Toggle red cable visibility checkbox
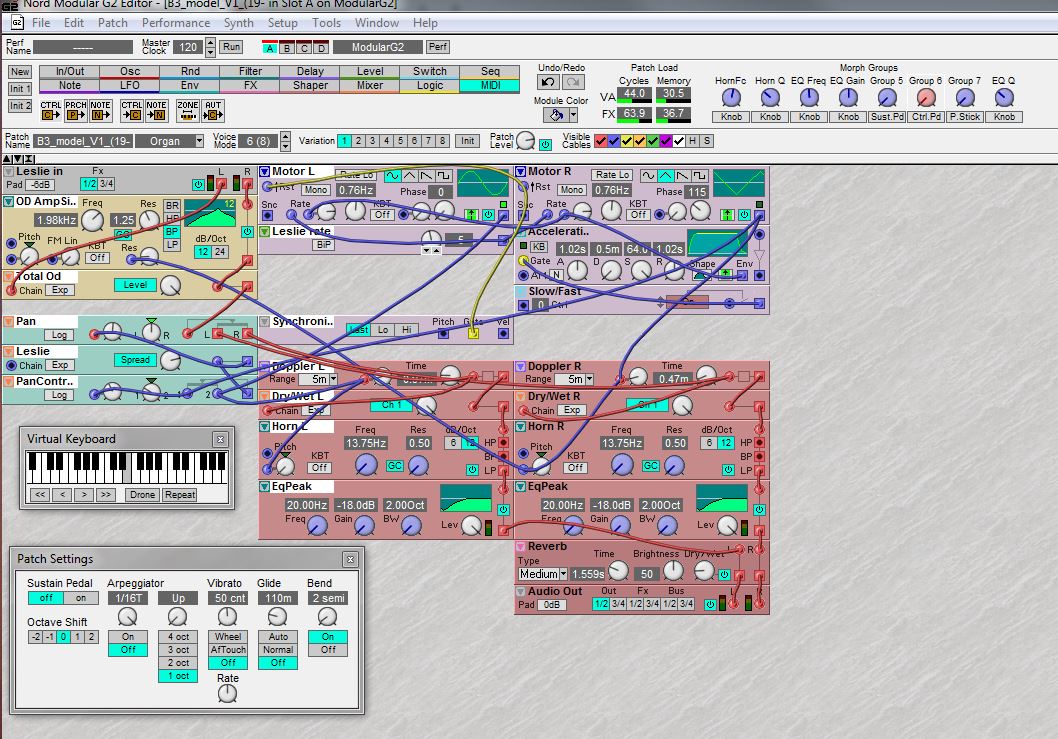Viewport: 1058px width, 739px height. [x=601, y=141]
